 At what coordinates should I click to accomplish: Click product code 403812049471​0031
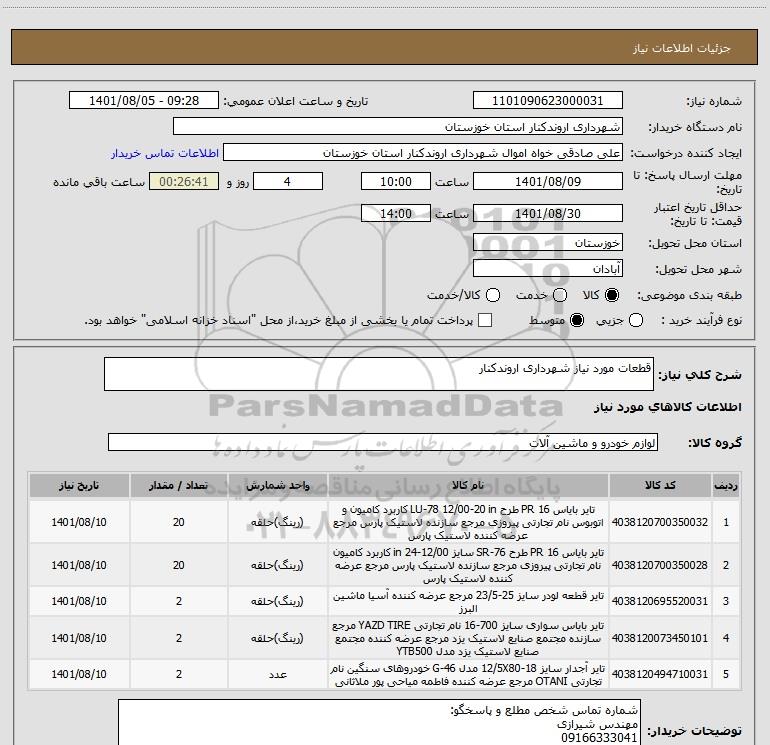(x=660, y=674)
